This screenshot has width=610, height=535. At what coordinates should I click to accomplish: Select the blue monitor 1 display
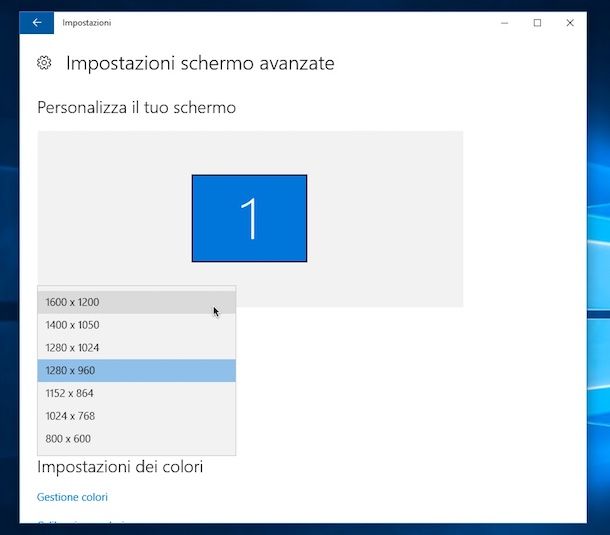249,218
